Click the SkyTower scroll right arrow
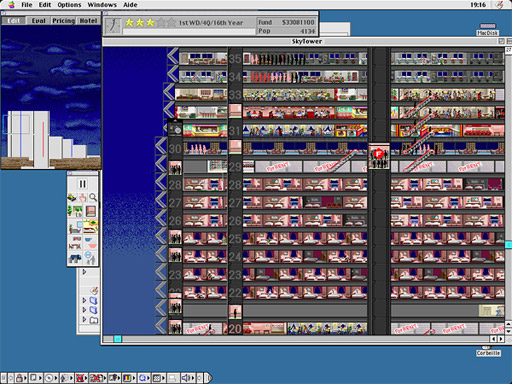The image size is (512, 384). coord(501,339)
